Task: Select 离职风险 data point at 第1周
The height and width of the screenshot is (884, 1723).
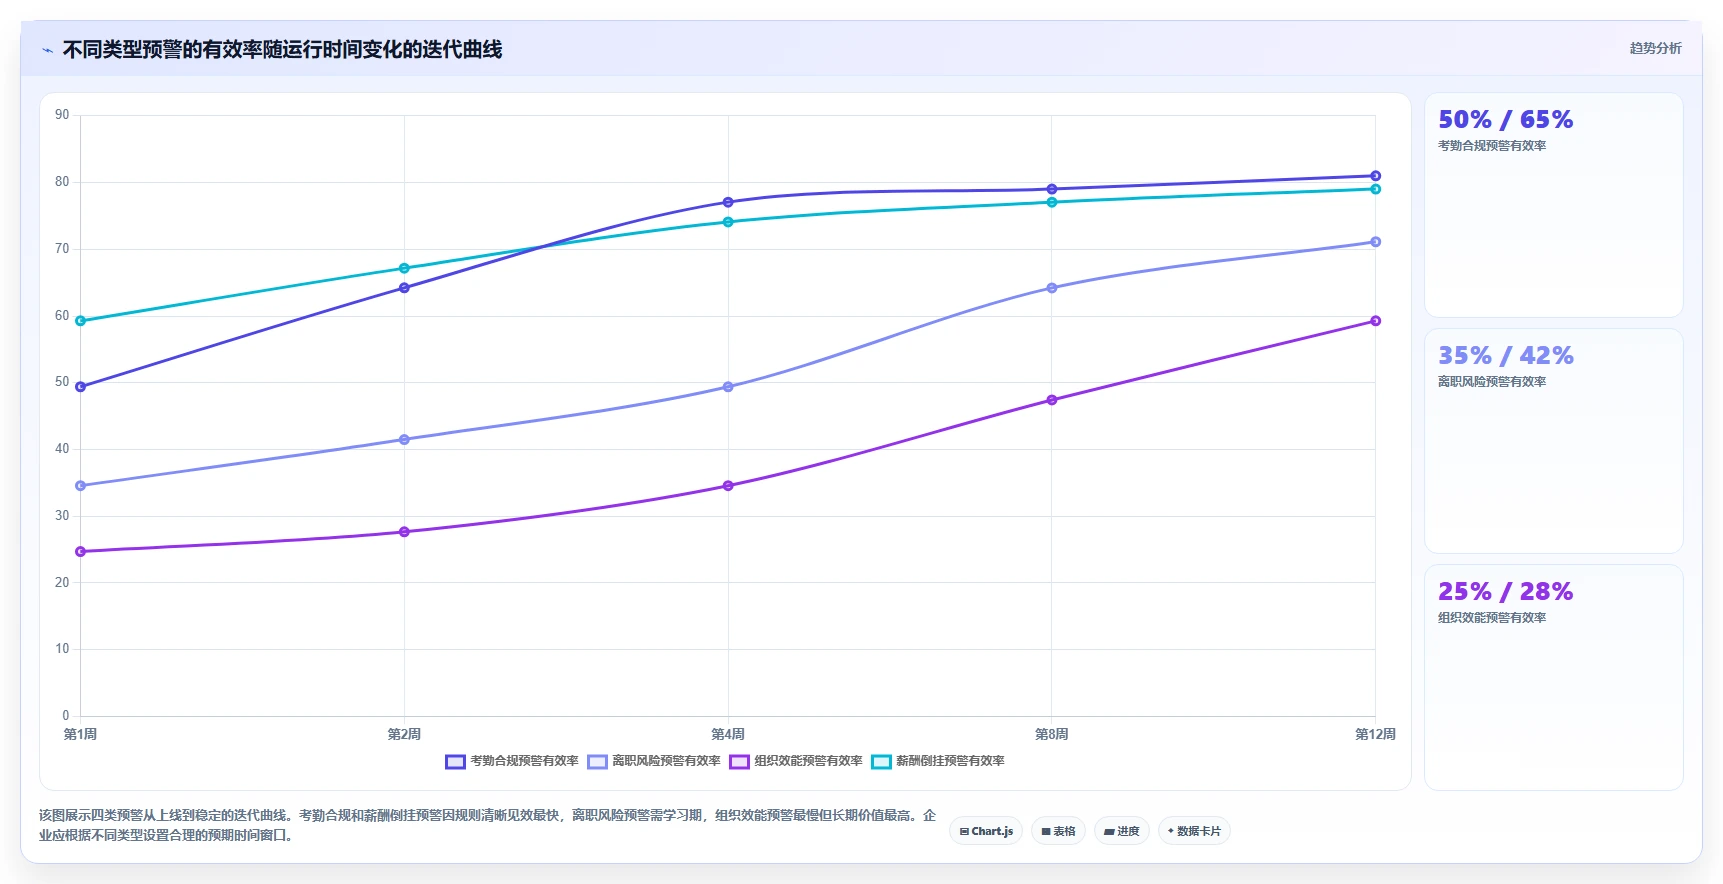Action: click(x=81, y=486)
